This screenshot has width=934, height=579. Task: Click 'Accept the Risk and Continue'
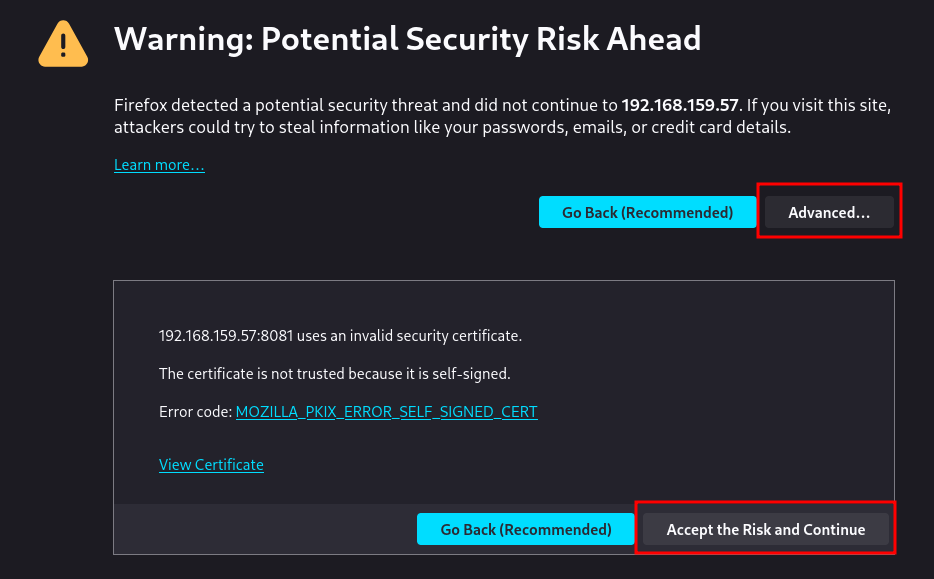pos(765,529)
